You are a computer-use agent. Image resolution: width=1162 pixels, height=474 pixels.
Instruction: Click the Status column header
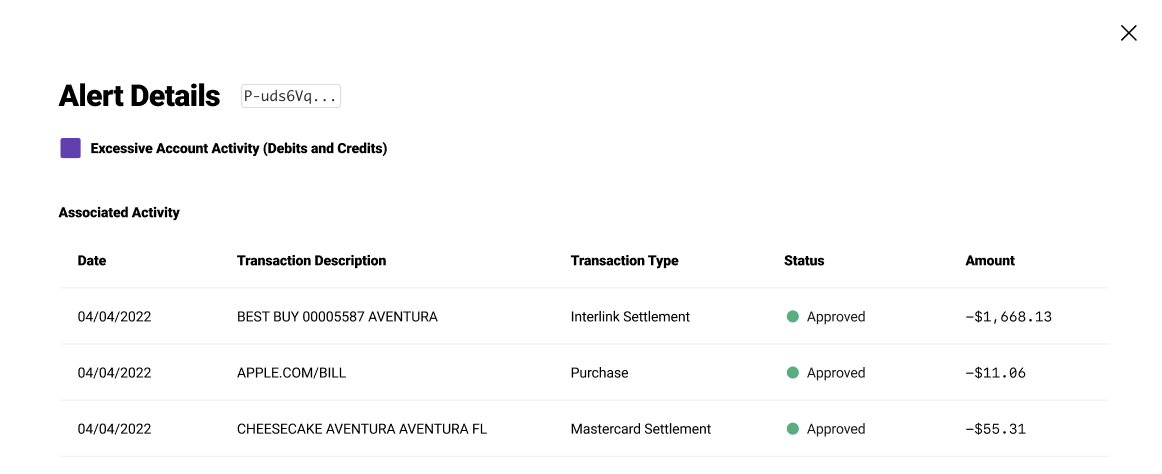click(x=804, y=261)
